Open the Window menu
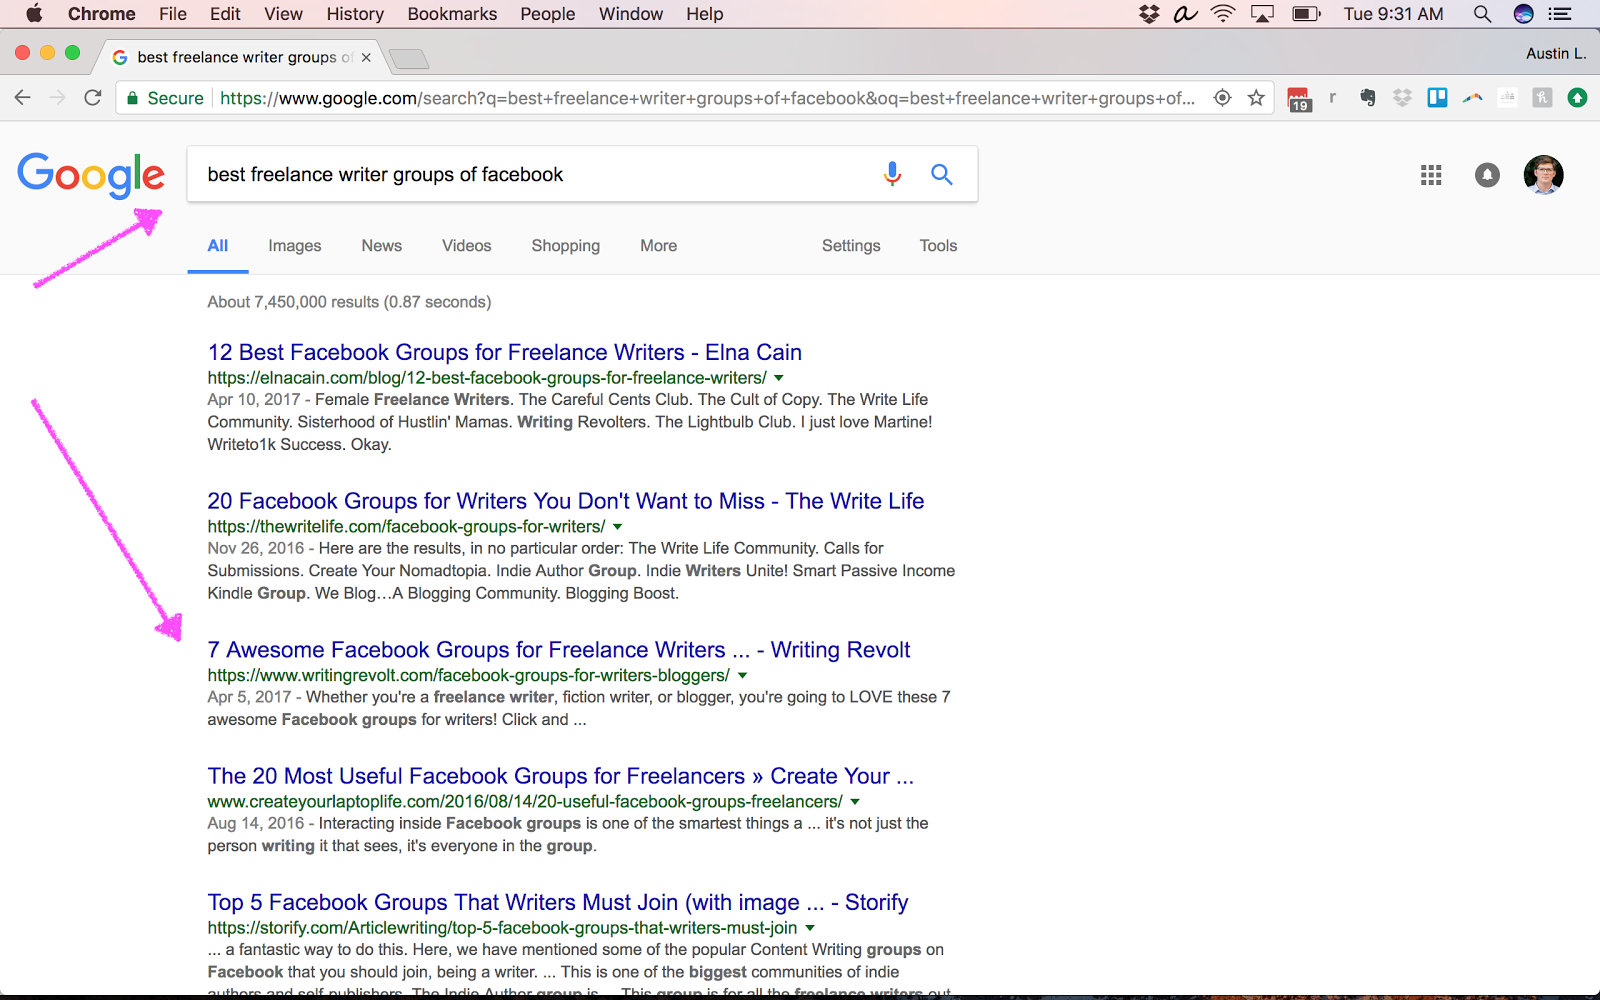Screen dimensions: 1600x1000 631,14
